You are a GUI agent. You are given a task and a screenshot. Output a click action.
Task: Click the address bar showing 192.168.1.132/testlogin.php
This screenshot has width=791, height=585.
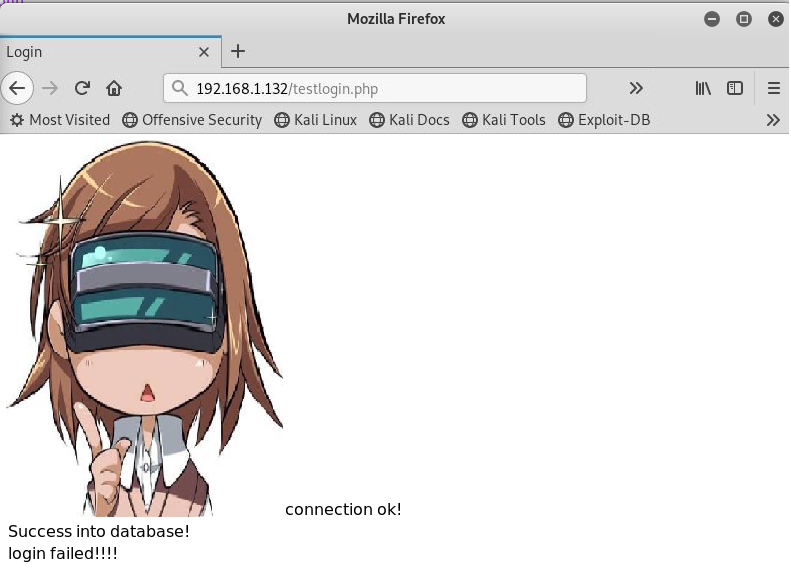375,88
